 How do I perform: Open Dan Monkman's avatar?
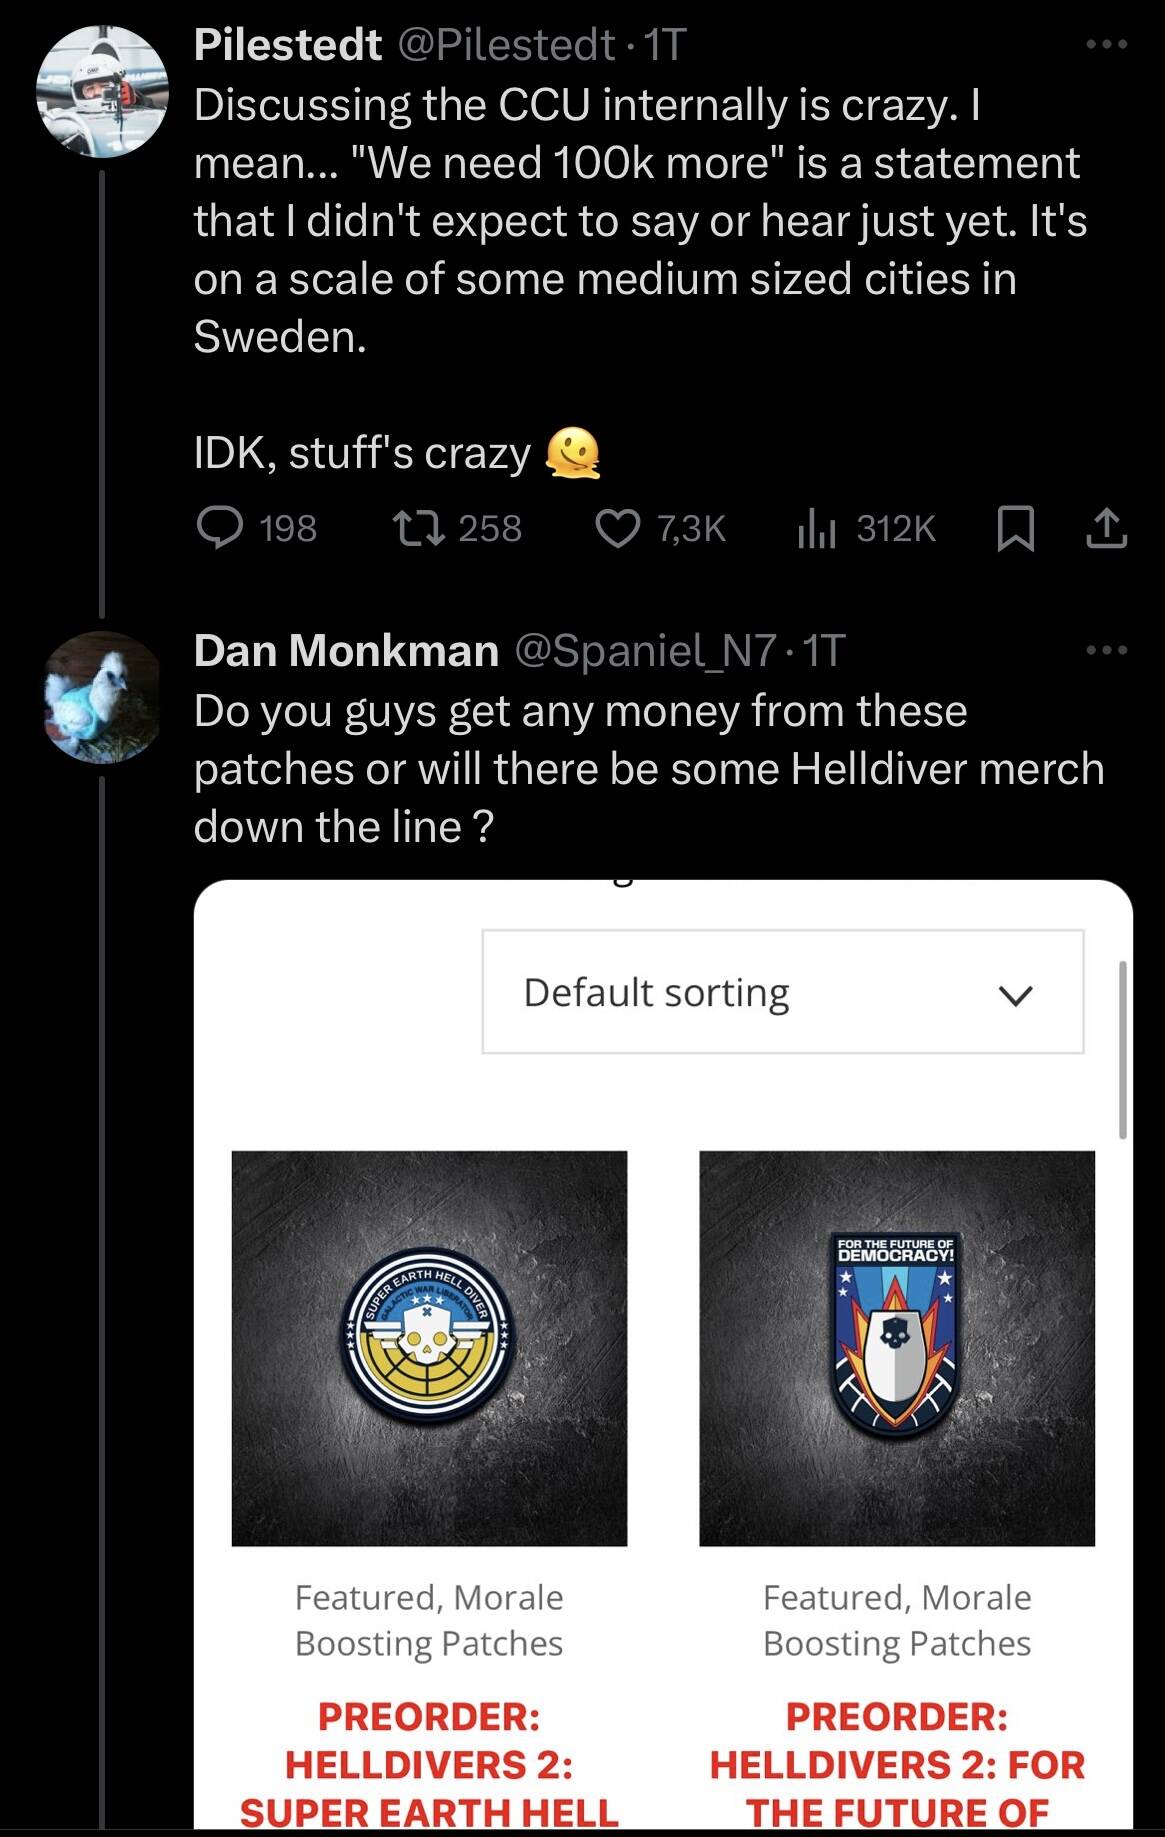(x=102, y=697)
